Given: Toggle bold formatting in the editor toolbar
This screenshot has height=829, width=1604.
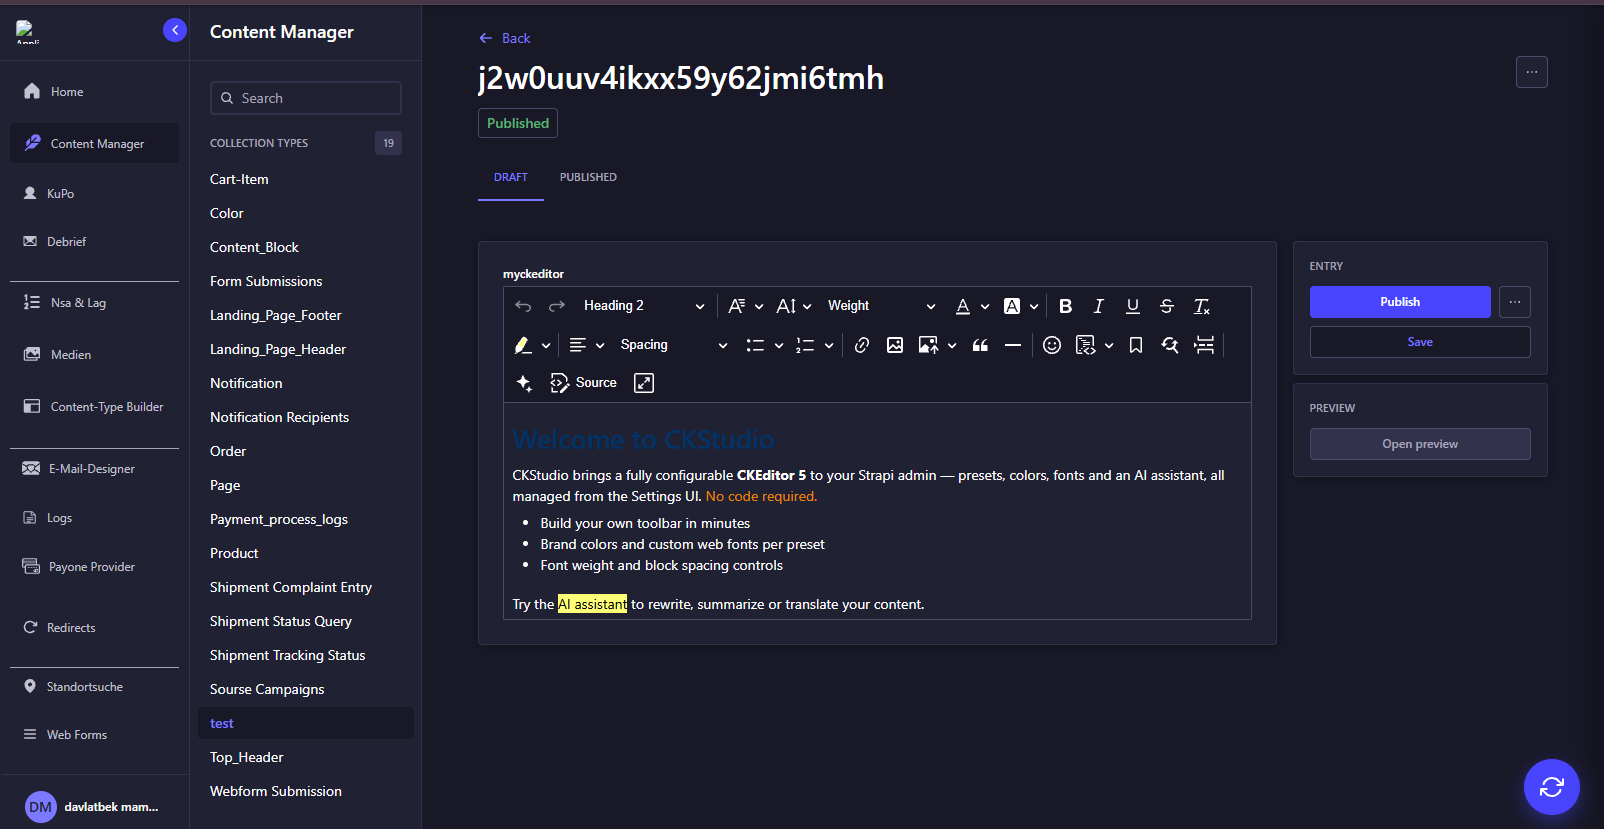Looking at the screenshot, I should (x=1066, y=306).
